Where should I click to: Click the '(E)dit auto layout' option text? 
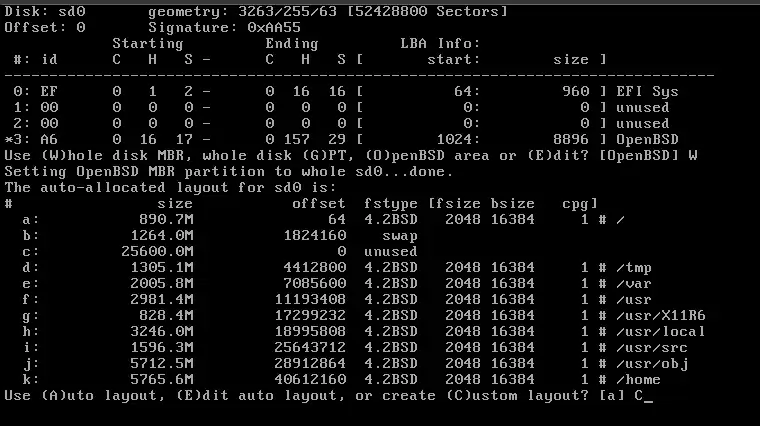261,395
